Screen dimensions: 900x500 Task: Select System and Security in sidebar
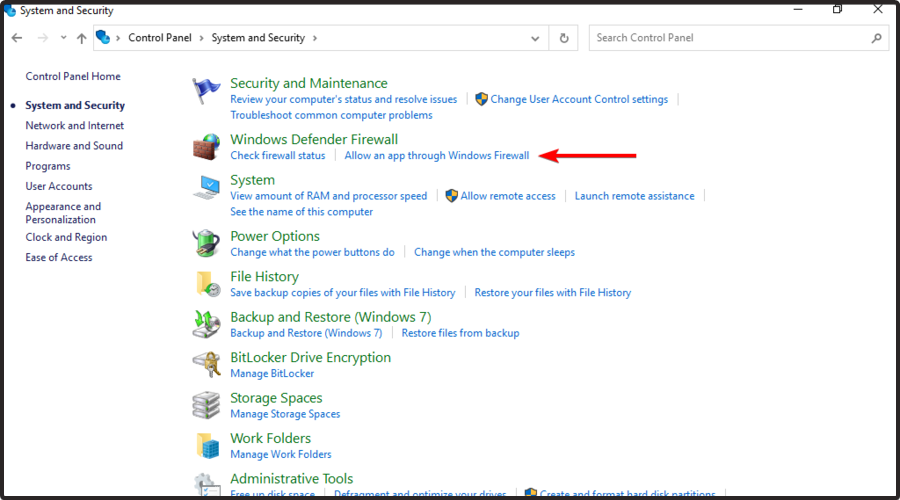75,105
